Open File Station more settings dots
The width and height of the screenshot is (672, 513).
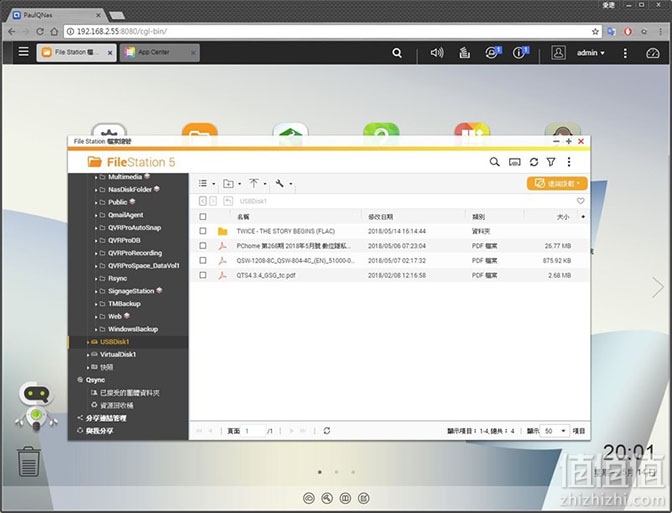[569, 162]
